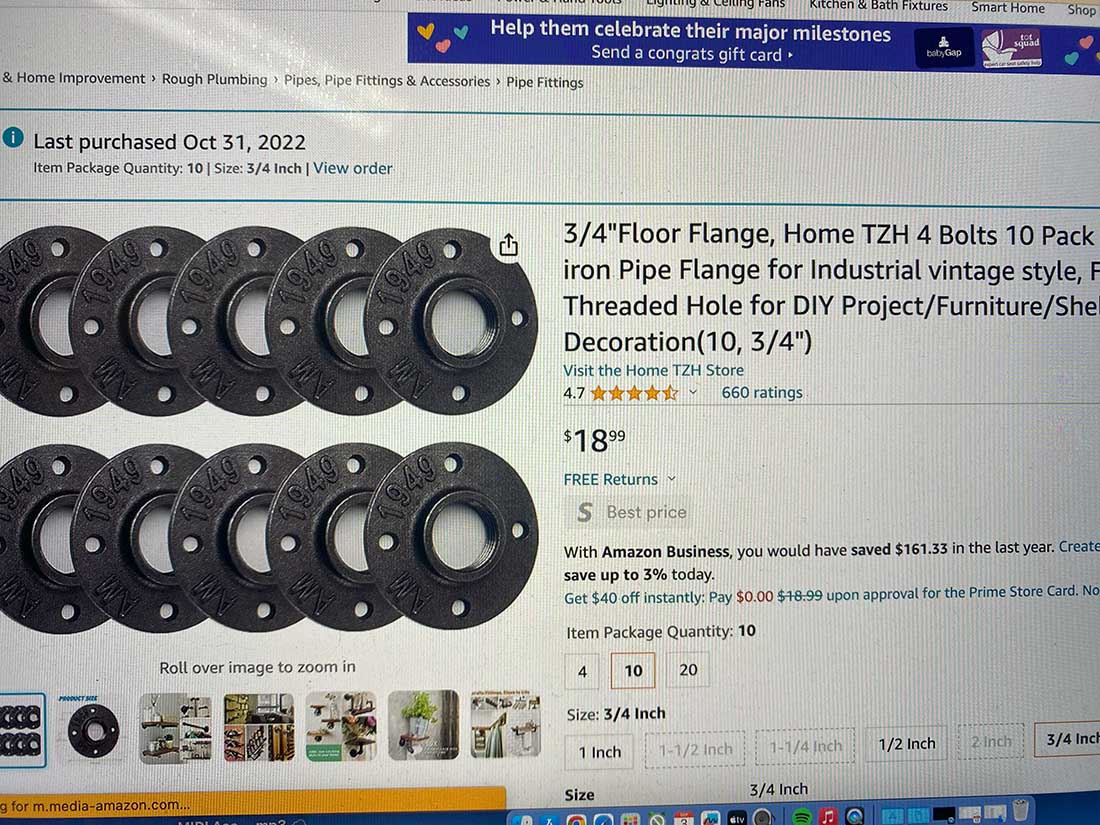Select the hanging plant shelf thumbnail
The image size is (1100, 825).
(x=423, y=725)
